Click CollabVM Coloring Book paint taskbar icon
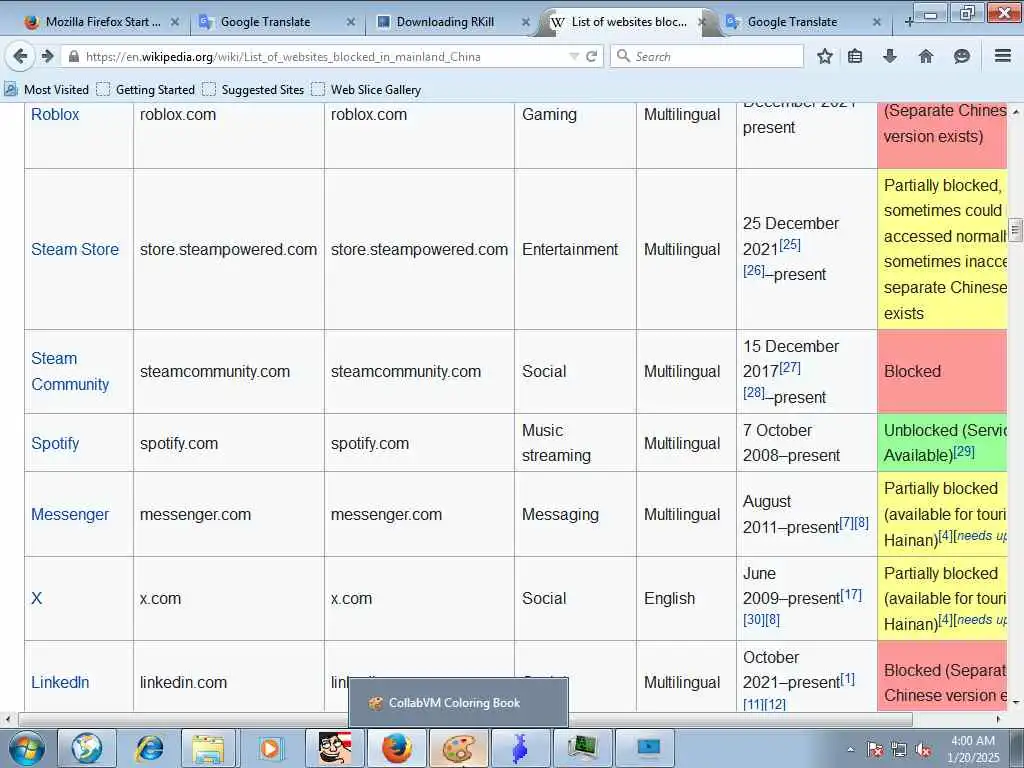1024x768 pixels. pyautogui.click(x=458, y=748)
